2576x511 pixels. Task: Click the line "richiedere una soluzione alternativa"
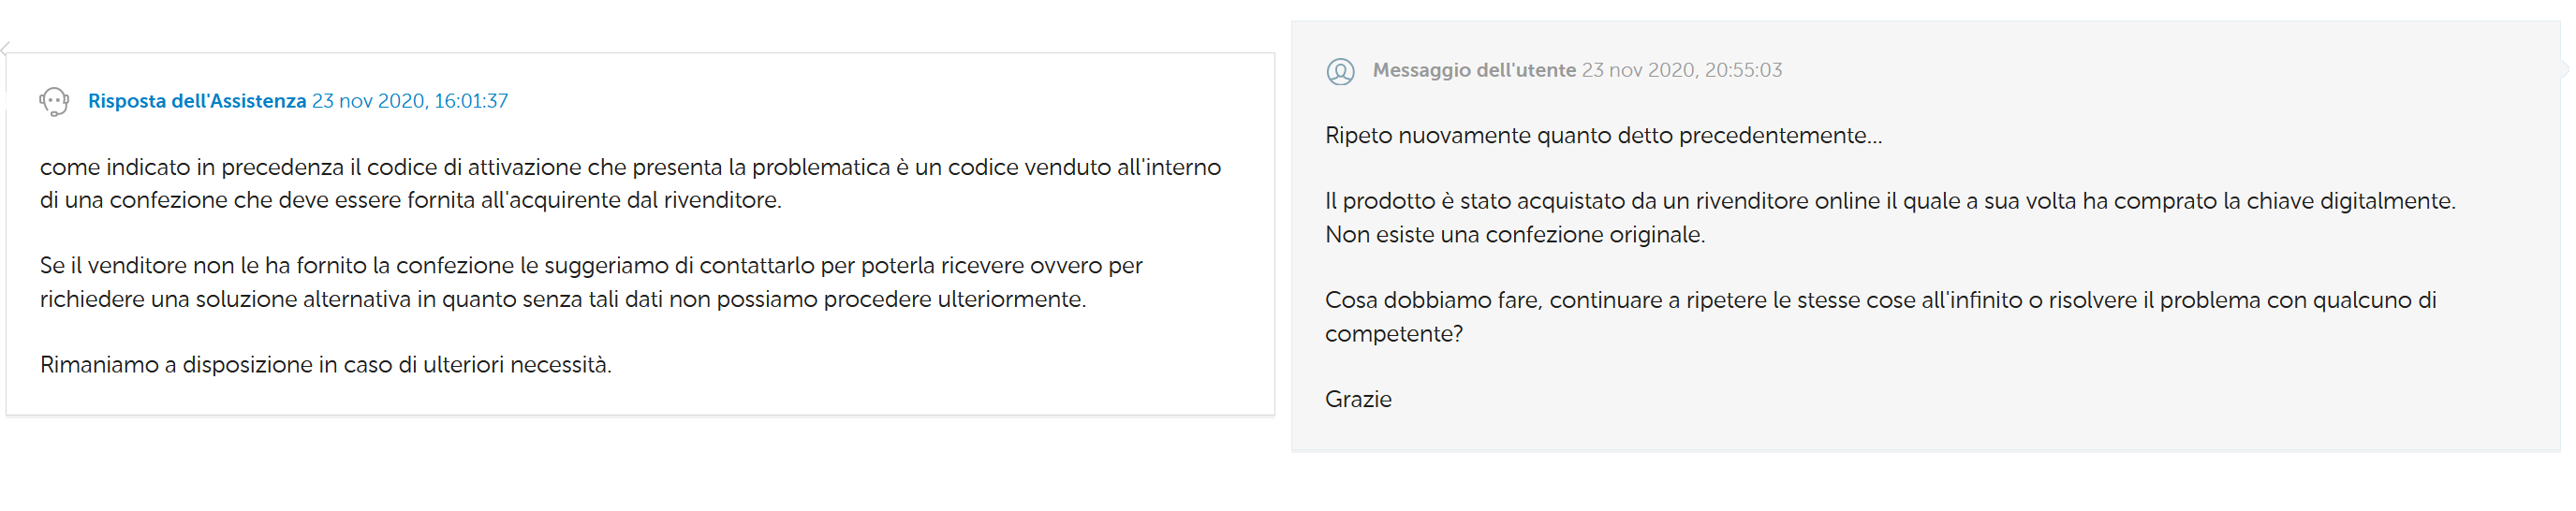click(562, 299)
